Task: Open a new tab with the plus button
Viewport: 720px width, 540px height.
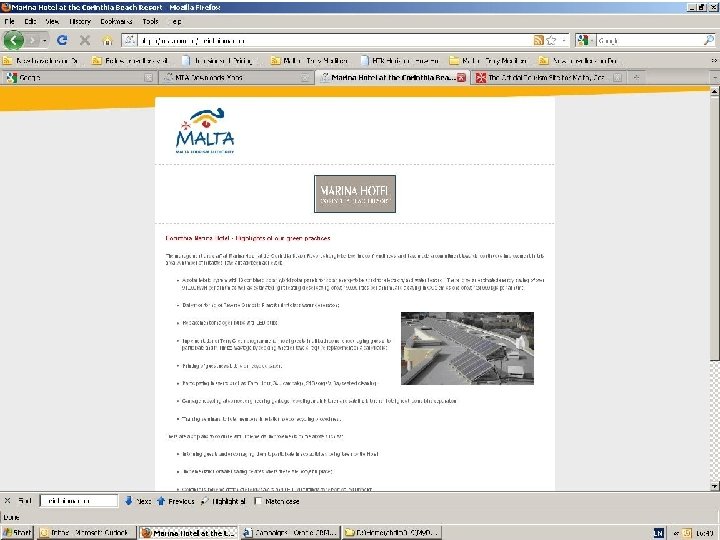Action: pyautogui.click(x=636, y=78)
